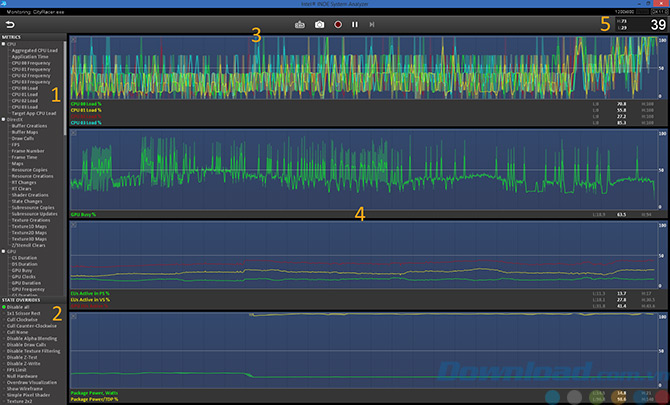Collapse the CPU metrics group

coord(4,44)
